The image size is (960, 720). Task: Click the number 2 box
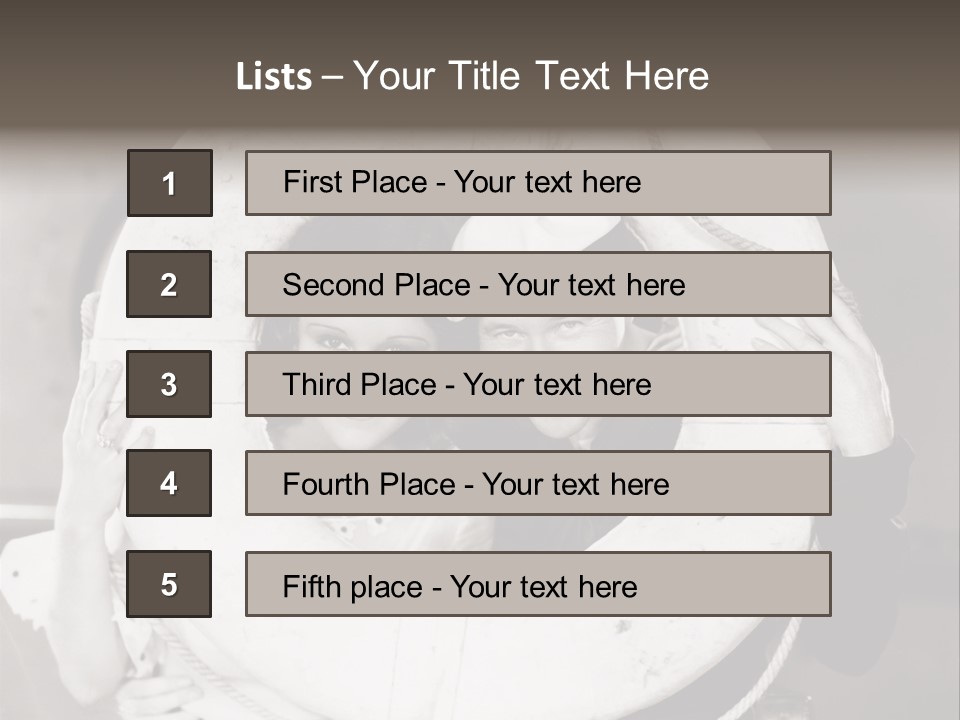point(169,284)
